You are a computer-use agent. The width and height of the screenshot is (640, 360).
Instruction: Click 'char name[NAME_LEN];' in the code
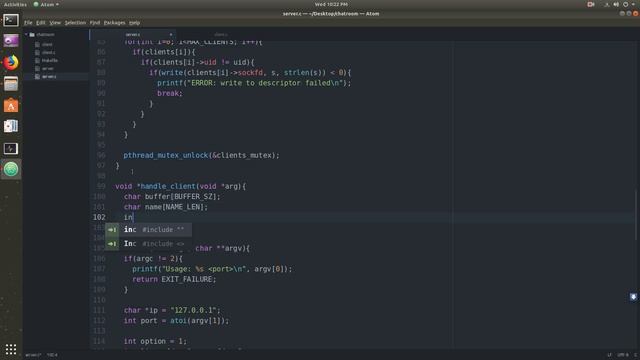[166, 207]
